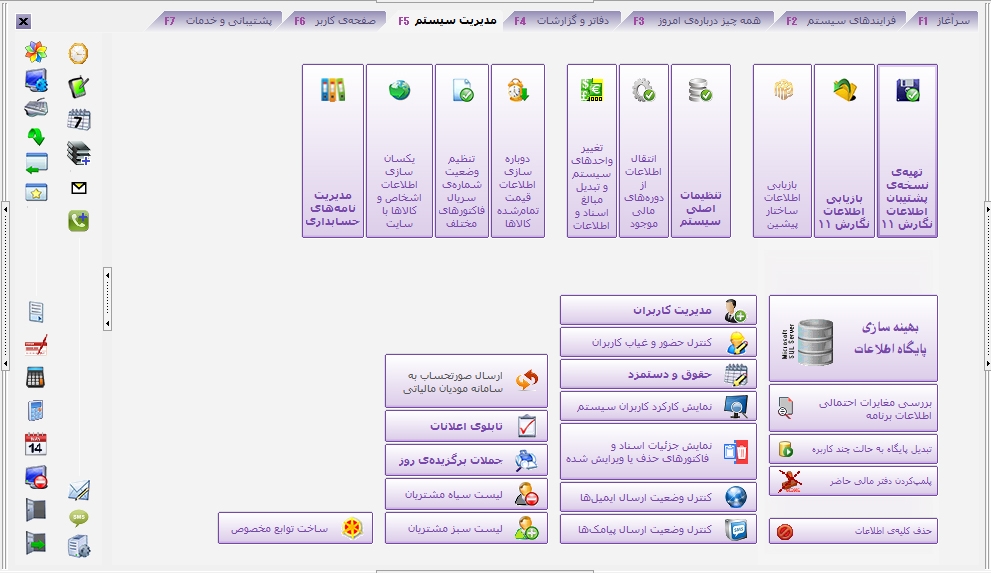Close the panel with the X button
This screenshot has height=573, width=991.
(x=23, y=21)
